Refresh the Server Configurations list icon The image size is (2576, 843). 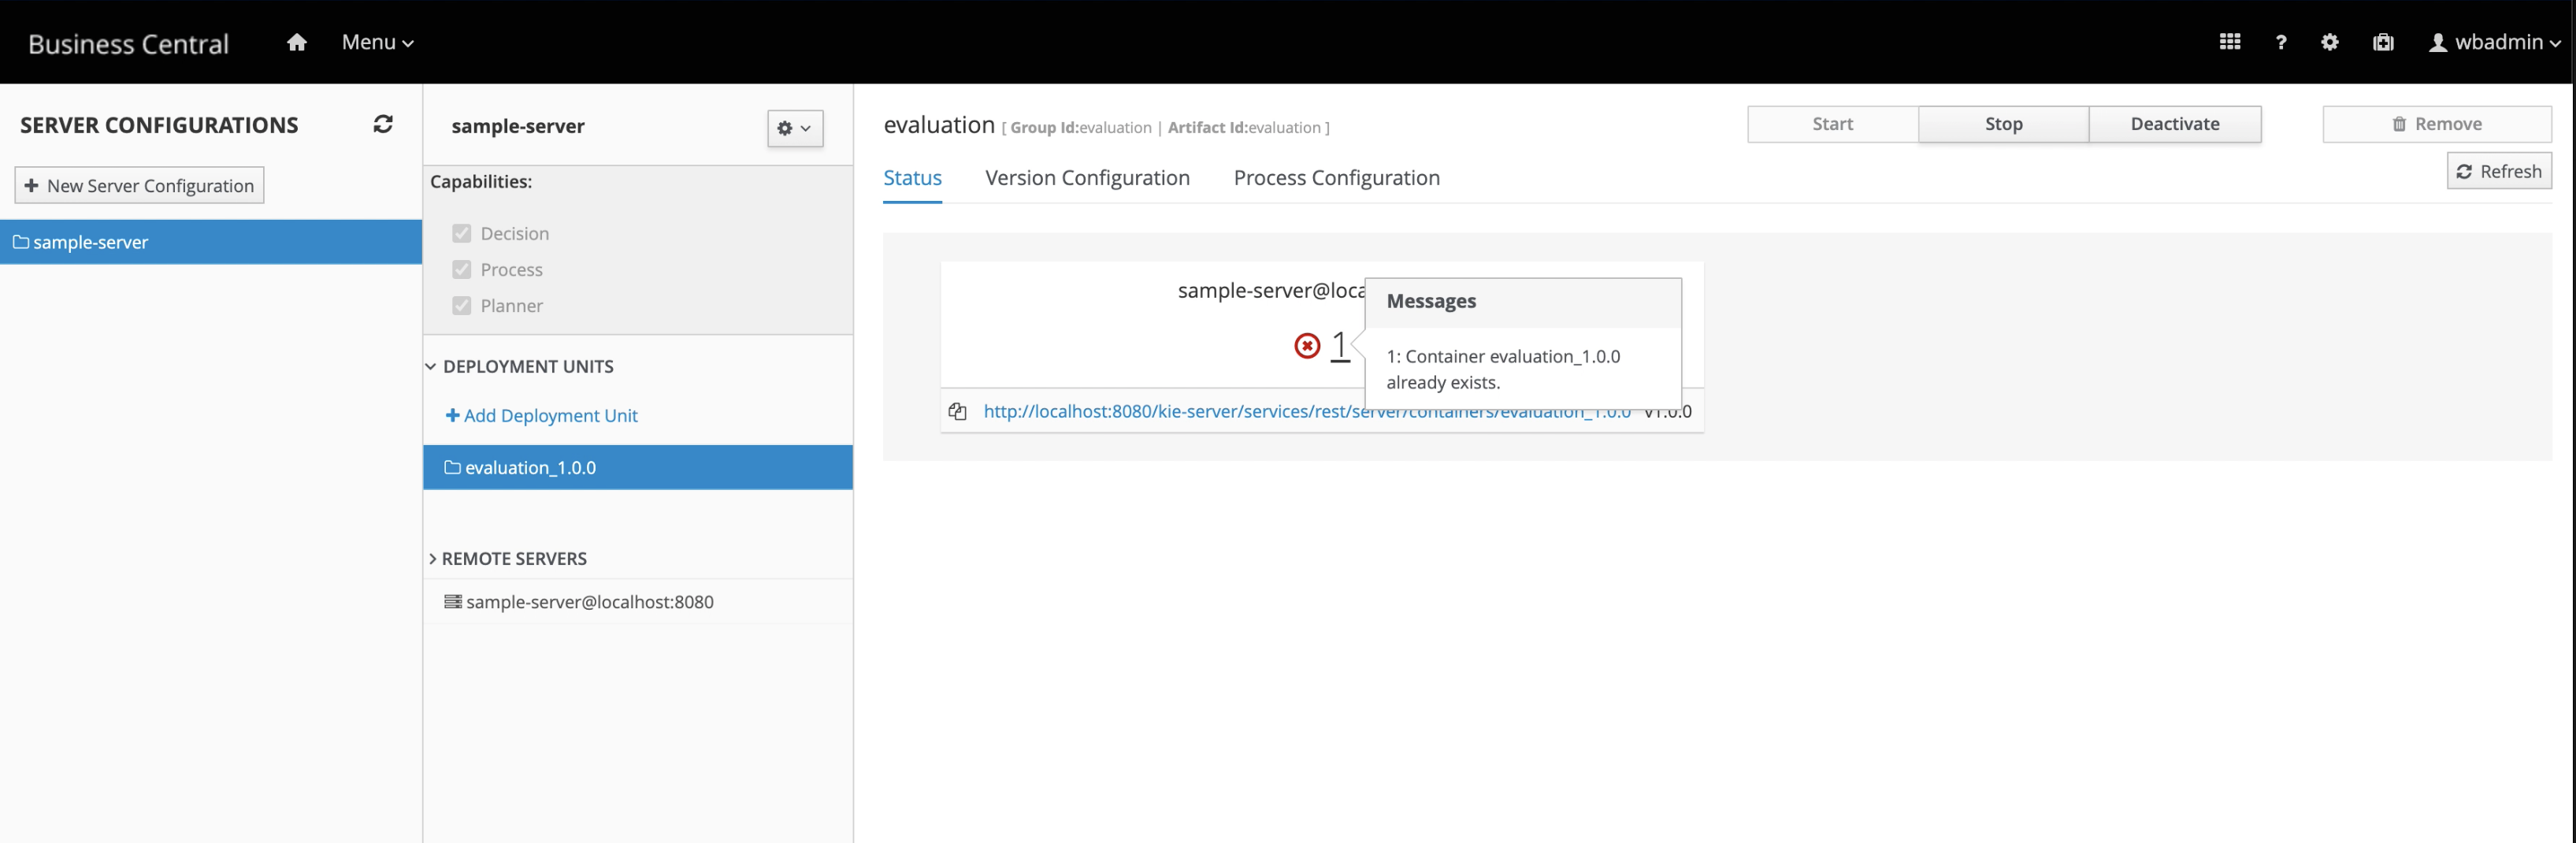(383, 124)
